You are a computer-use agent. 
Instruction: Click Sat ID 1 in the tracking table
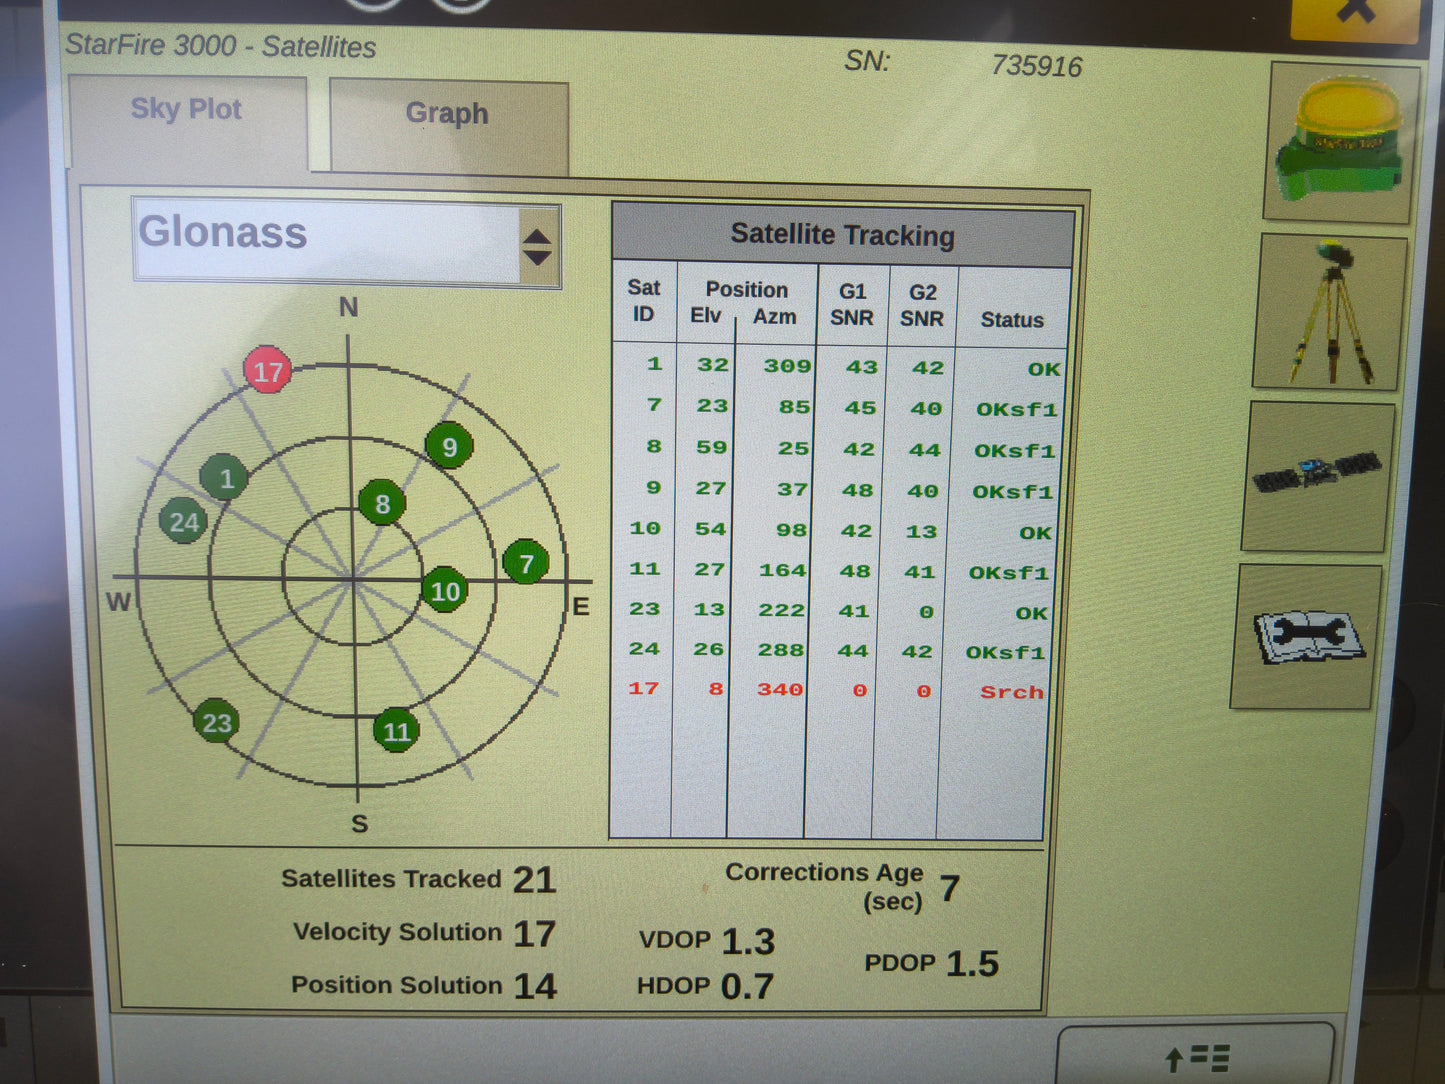[654, 364]
